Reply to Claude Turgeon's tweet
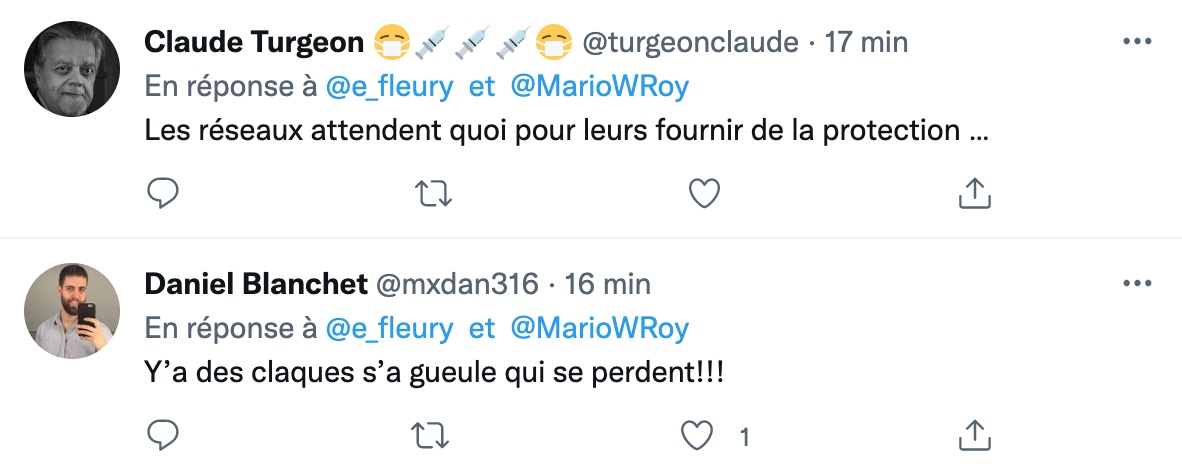The image size is (1182, 472). [162, 194]
